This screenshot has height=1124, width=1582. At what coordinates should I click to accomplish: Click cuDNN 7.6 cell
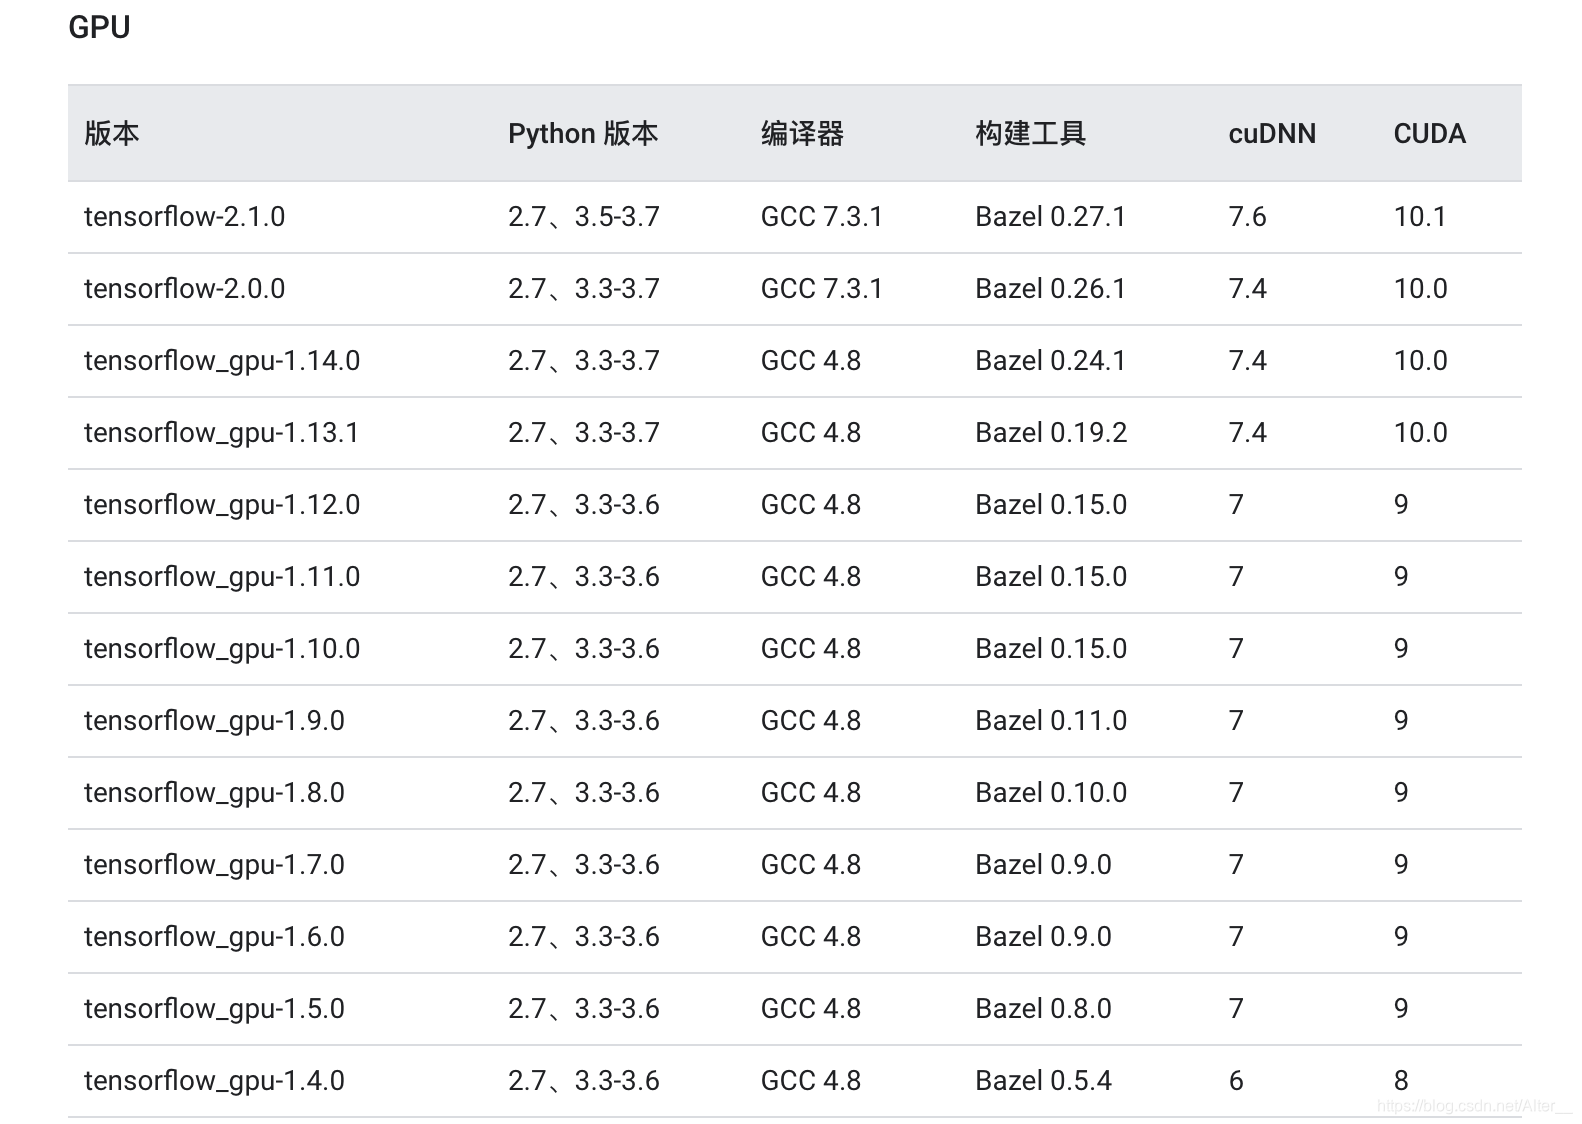coord(1247,217)
